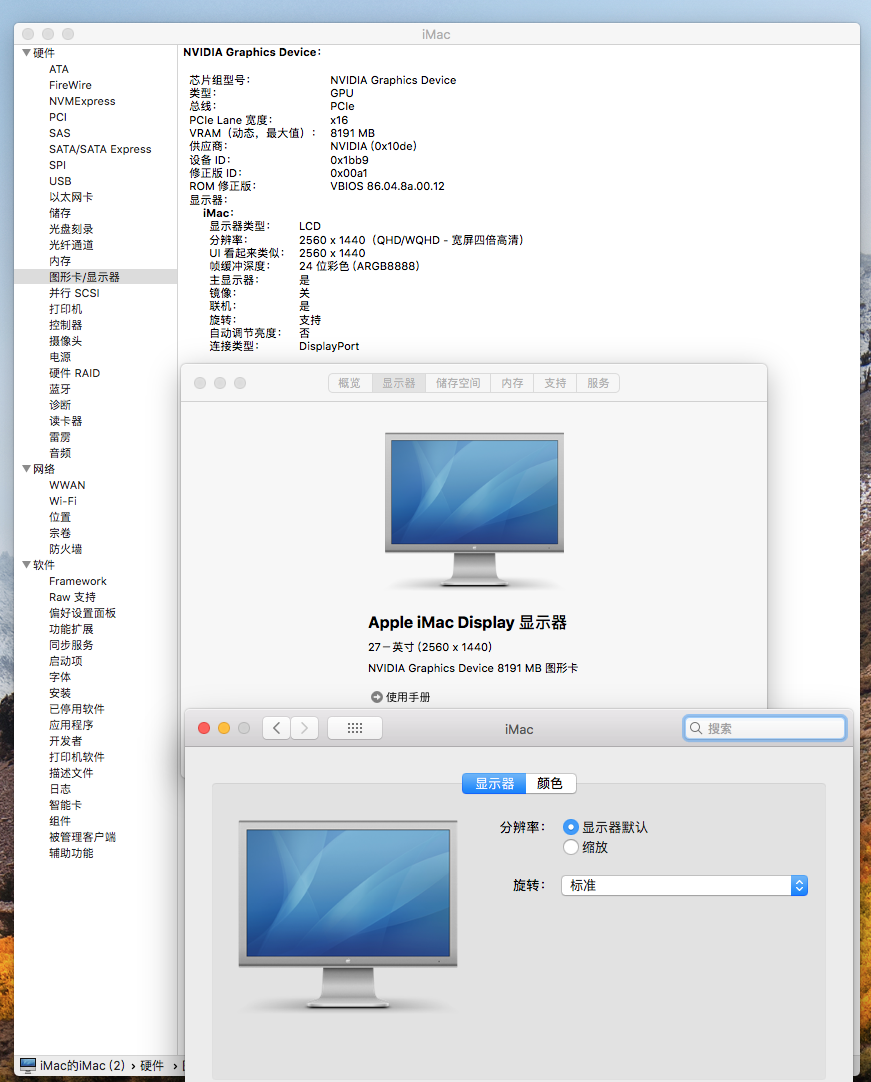871x1082 pixels.
Task: Select SATA/SATA Express in sidebar
Action: point(100,149)
